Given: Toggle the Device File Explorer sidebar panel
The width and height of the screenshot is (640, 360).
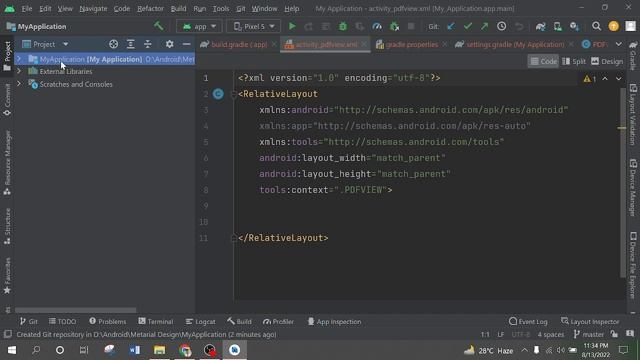Looking at the screenshot, I should (633, 265).
